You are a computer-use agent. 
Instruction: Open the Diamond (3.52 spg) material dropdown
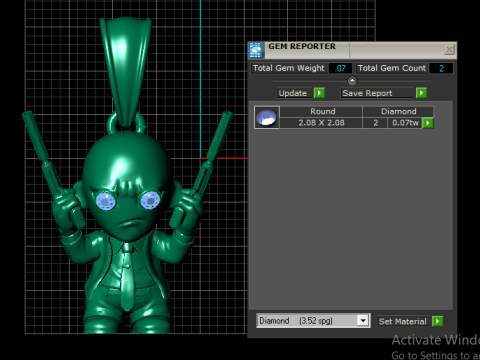[313, 321]
